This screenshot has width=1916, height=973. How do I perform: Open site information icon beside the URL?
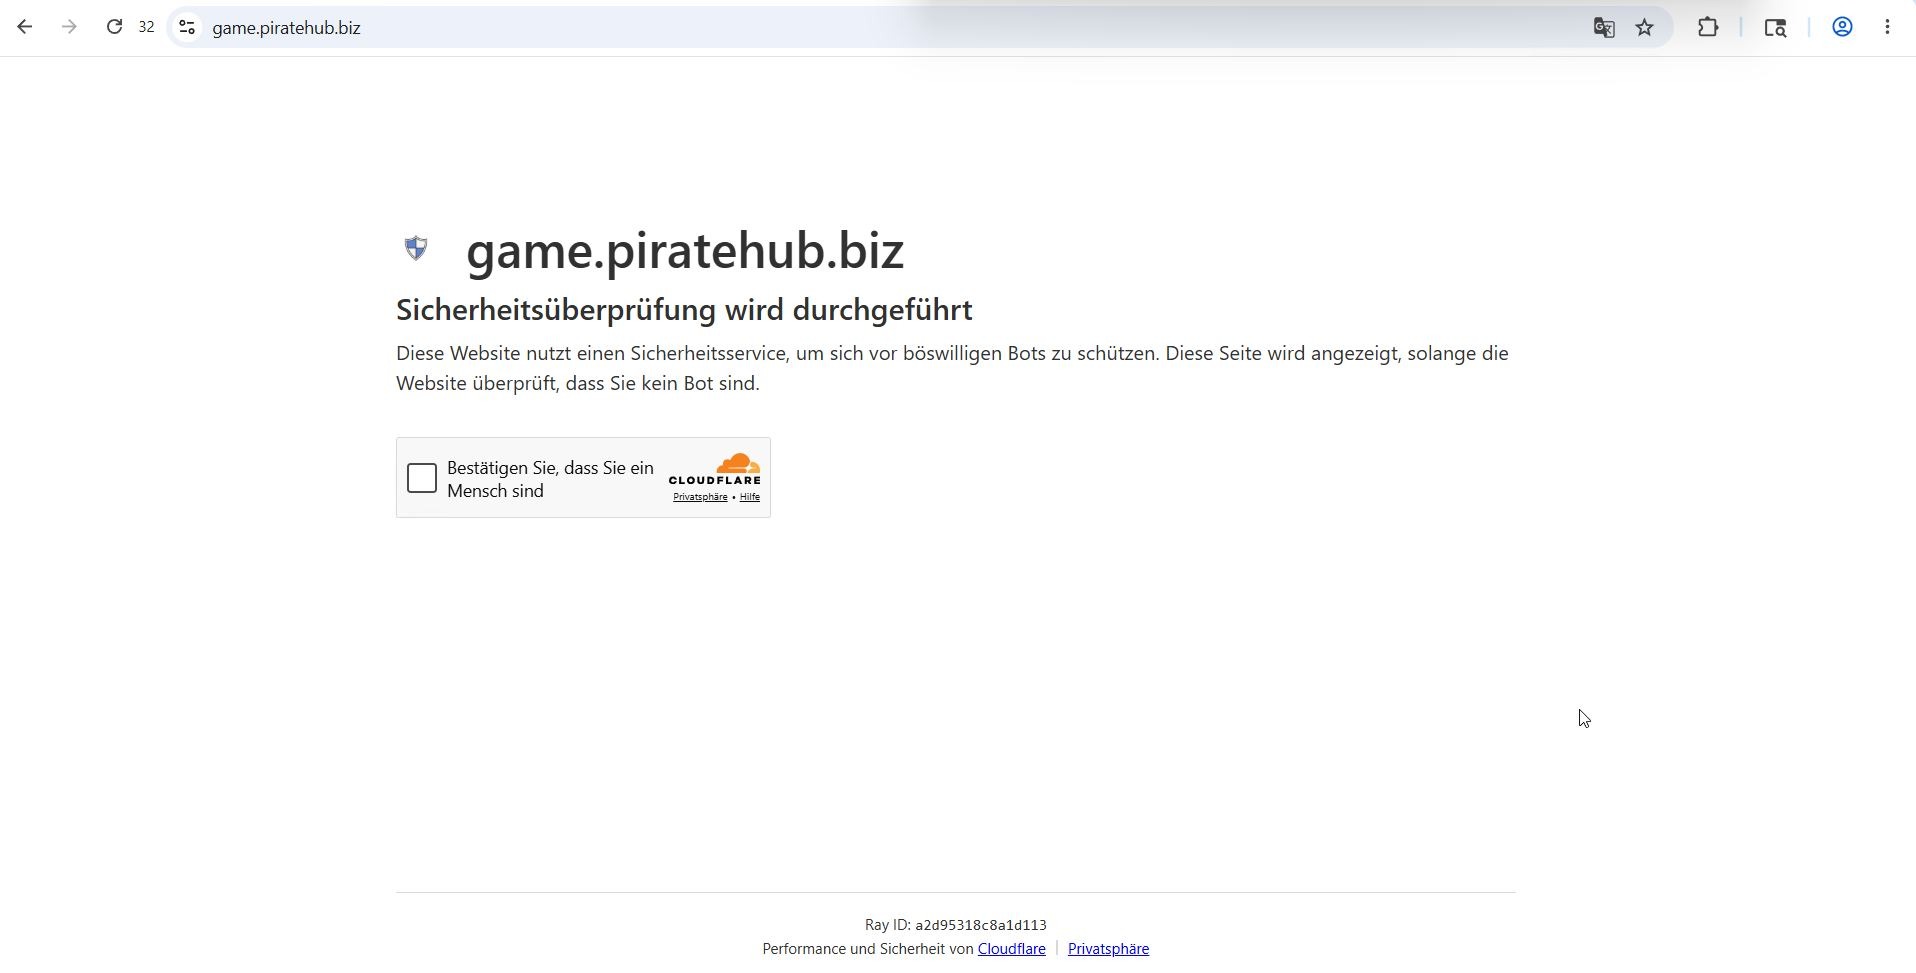(x=187, y=27)
